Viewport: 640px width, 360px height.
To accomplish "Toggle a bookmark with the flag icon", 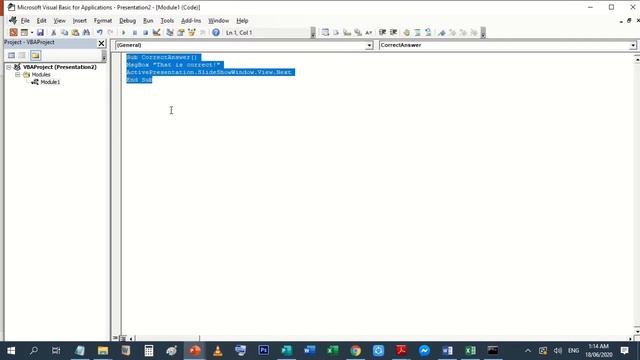I will [442, 32].
